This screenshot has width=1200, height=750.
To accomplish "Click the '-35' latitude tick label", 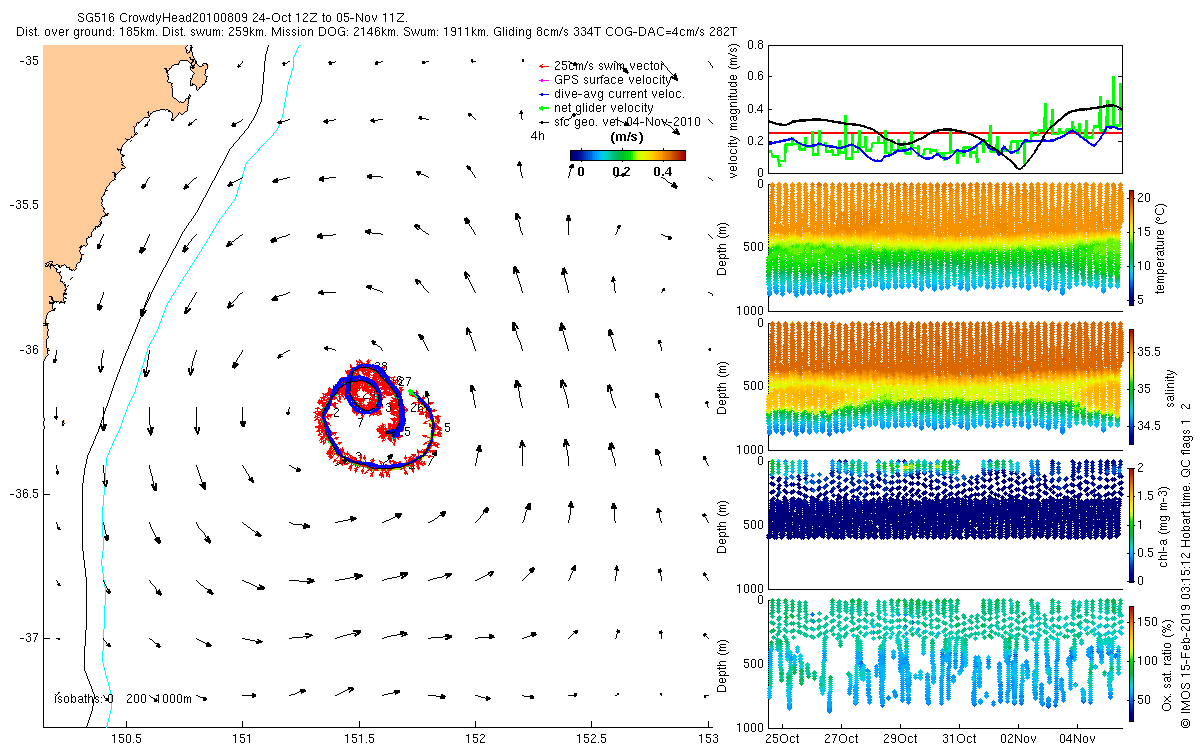I will click(x=27, y=61).
